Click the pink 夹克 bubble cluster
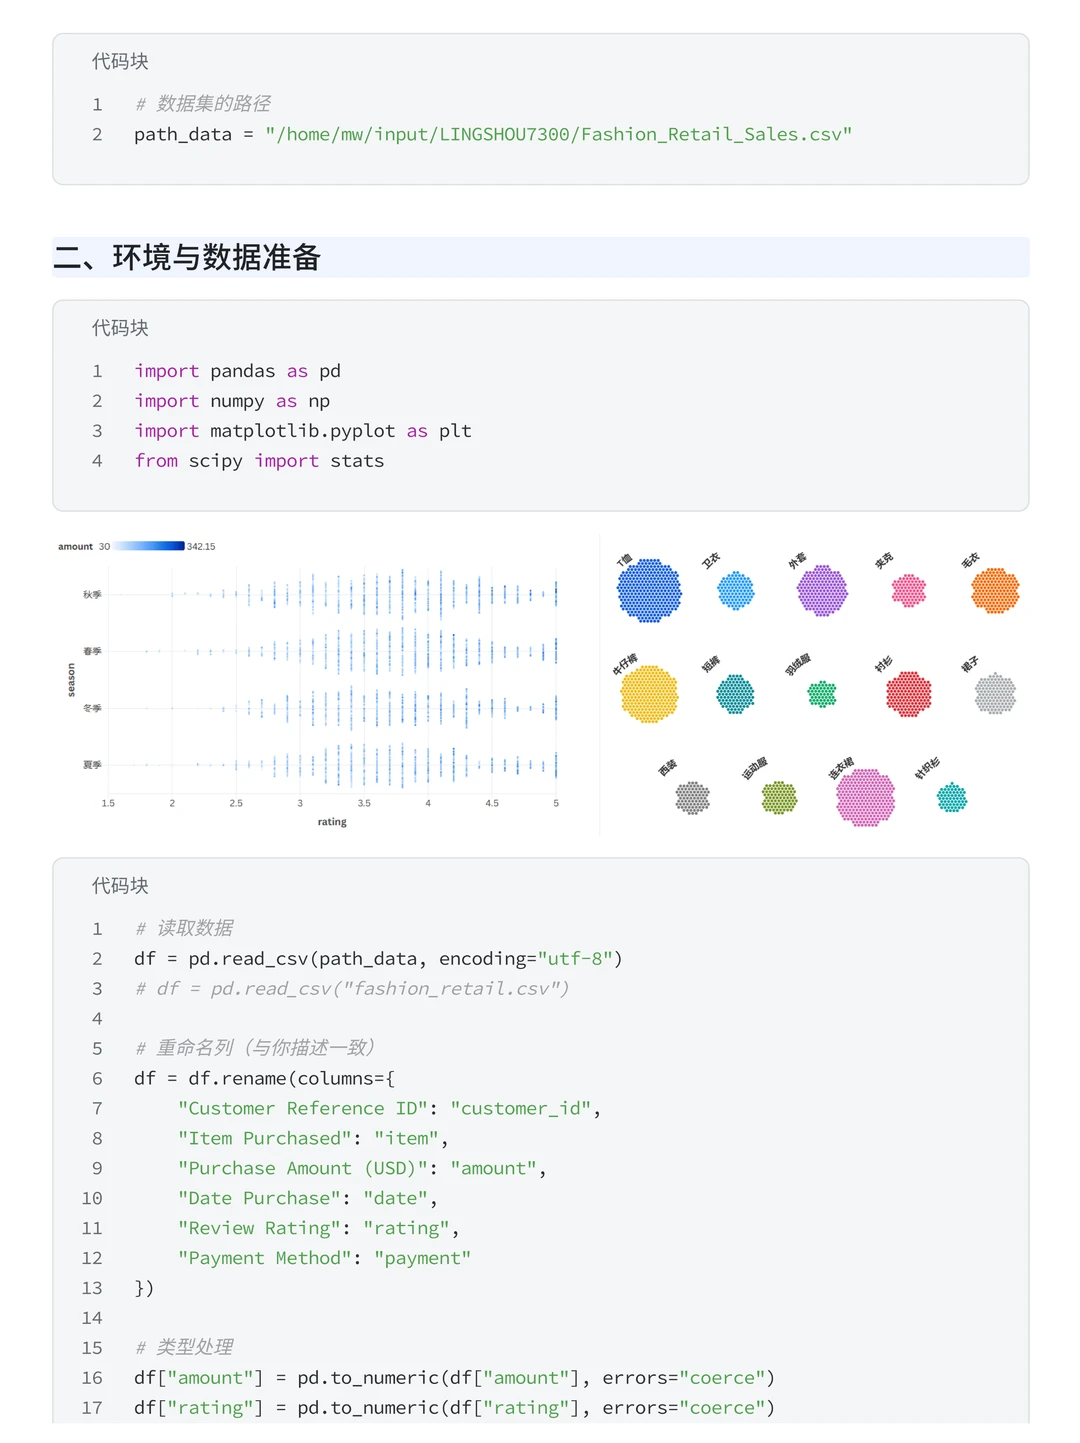This screenshot has width=1080, height=1443. 909,590
